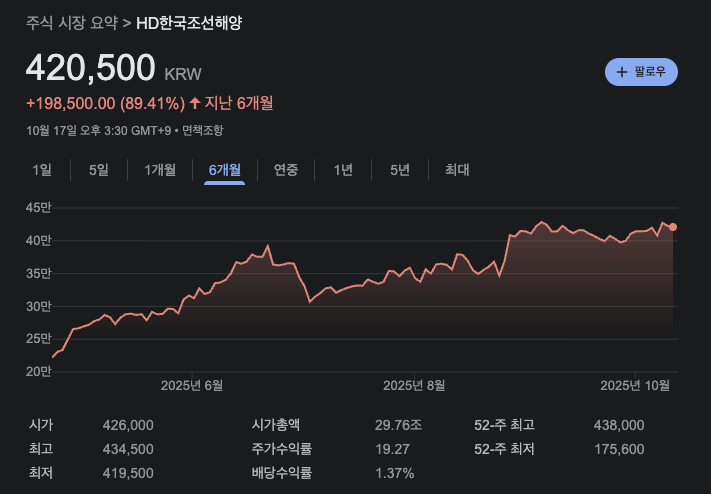The image size is (711, 494).
Task: Select the 6개월 range tab
Action: (x=225, y=170)
